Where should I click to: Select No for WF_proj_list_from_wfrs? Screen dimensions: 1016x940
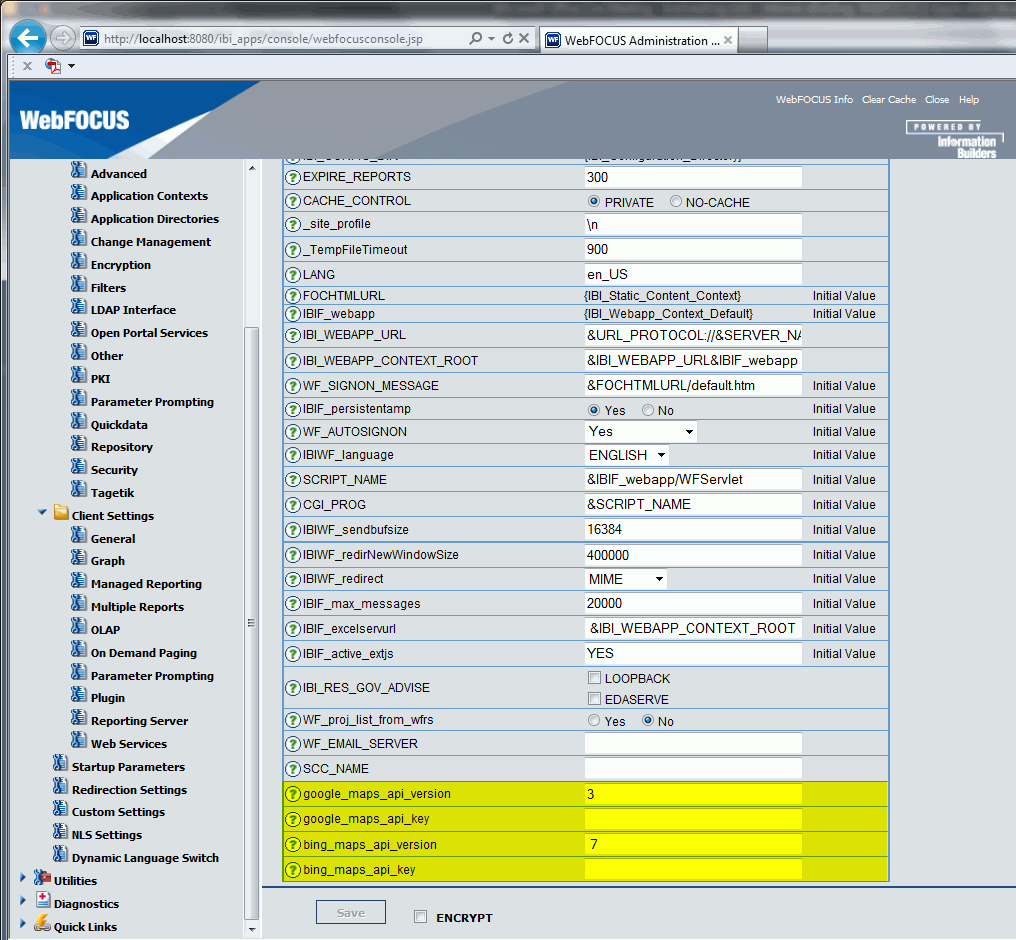tap(648, 720)
